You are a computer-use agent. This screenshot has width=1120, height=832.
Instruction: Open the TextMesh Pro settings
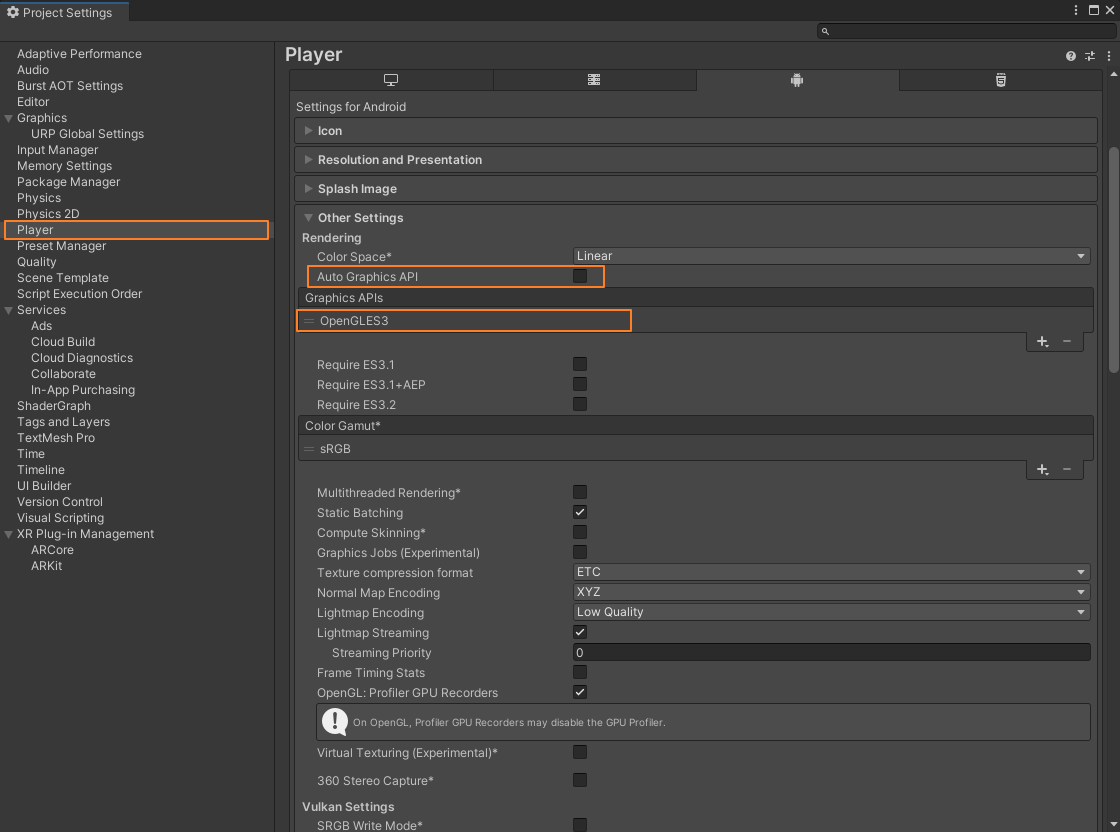(x=56, y=438)
